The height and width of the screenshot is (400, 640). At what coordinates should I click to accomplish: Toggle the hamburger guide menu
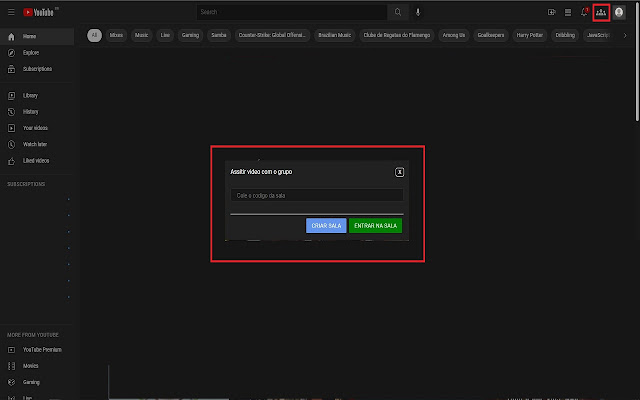coord(11,12)
